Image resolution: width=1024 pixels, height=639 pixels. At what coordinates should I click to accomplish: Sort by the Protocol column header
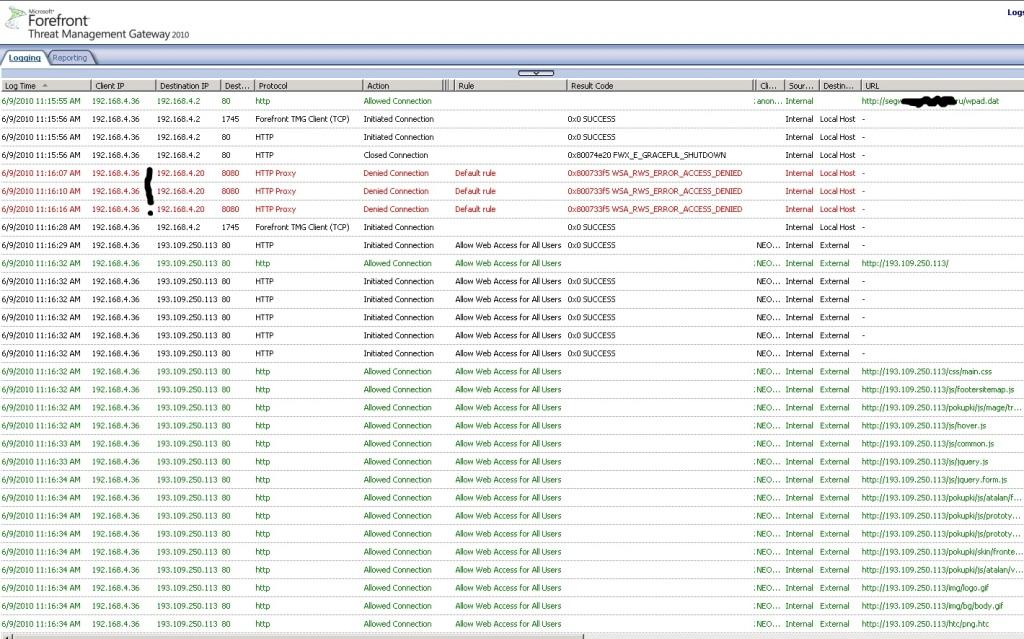coord(308,86)
